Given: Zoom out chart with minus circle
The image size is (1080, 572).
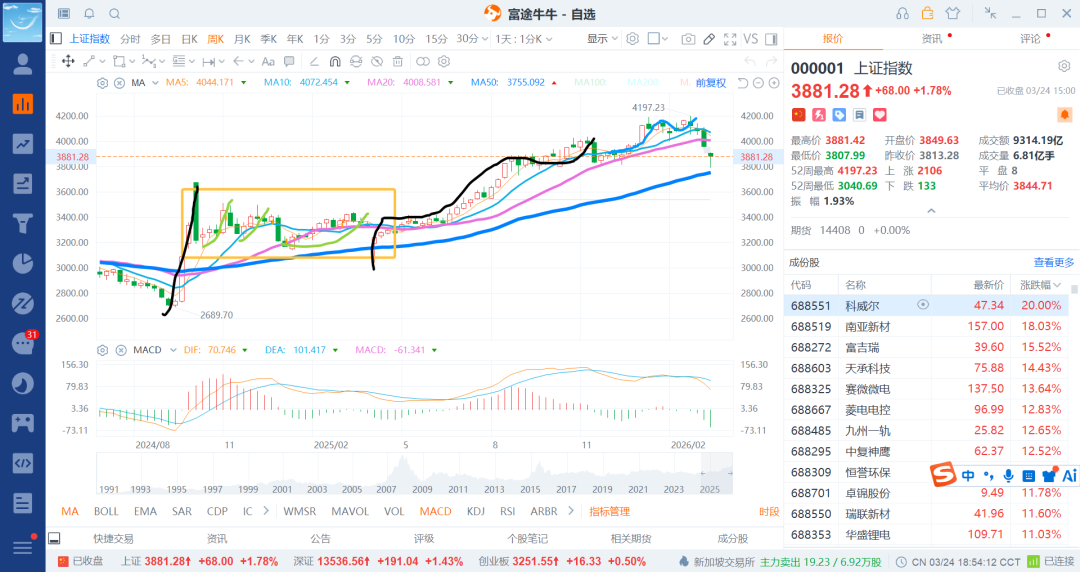Looking at the screenshot, I should point(758,83).
